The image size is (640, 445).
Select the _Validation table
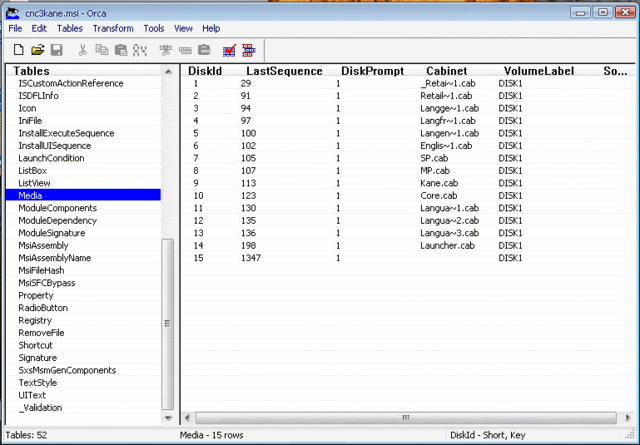pyautogui.click(x=40, y=407)
